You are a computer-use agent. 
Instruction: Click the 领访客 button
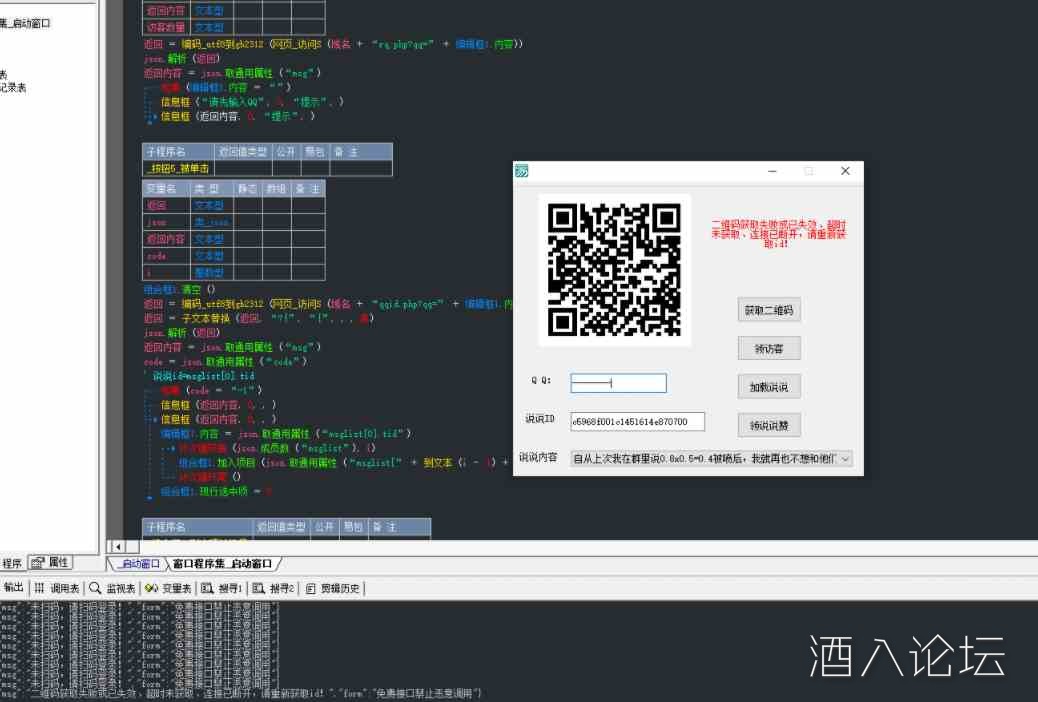tap(769, 347)
